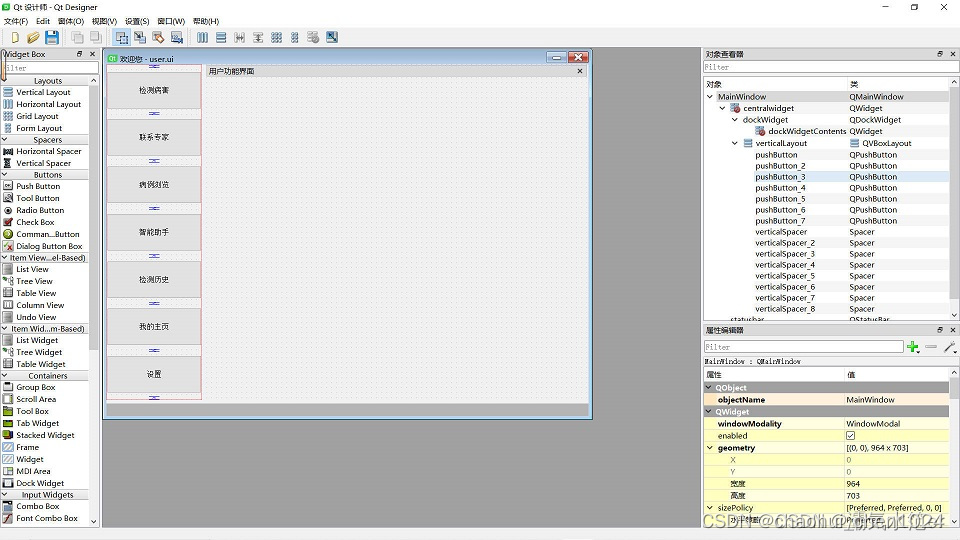Apply Lay Out Horizontally toolbar icon

coord(203,37)
